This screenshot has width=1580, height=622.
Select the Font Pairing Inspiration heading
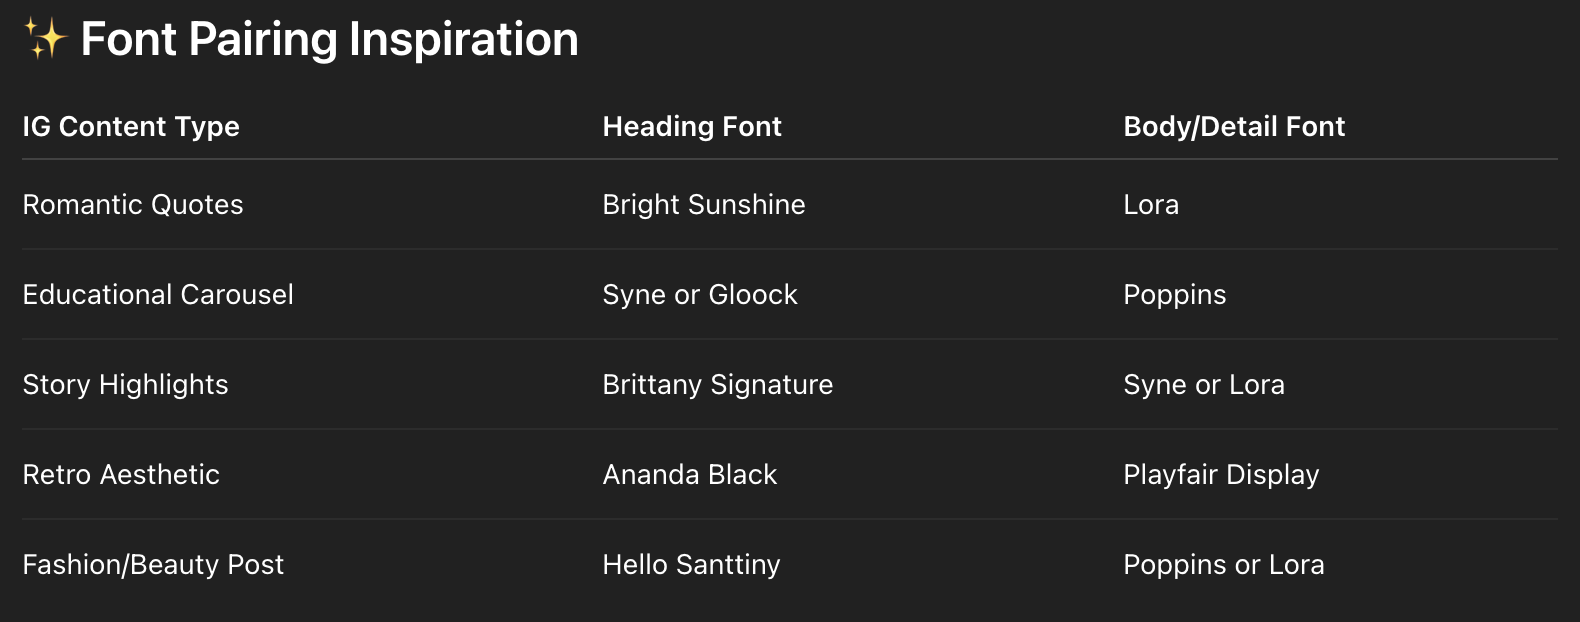pos(329,39)
